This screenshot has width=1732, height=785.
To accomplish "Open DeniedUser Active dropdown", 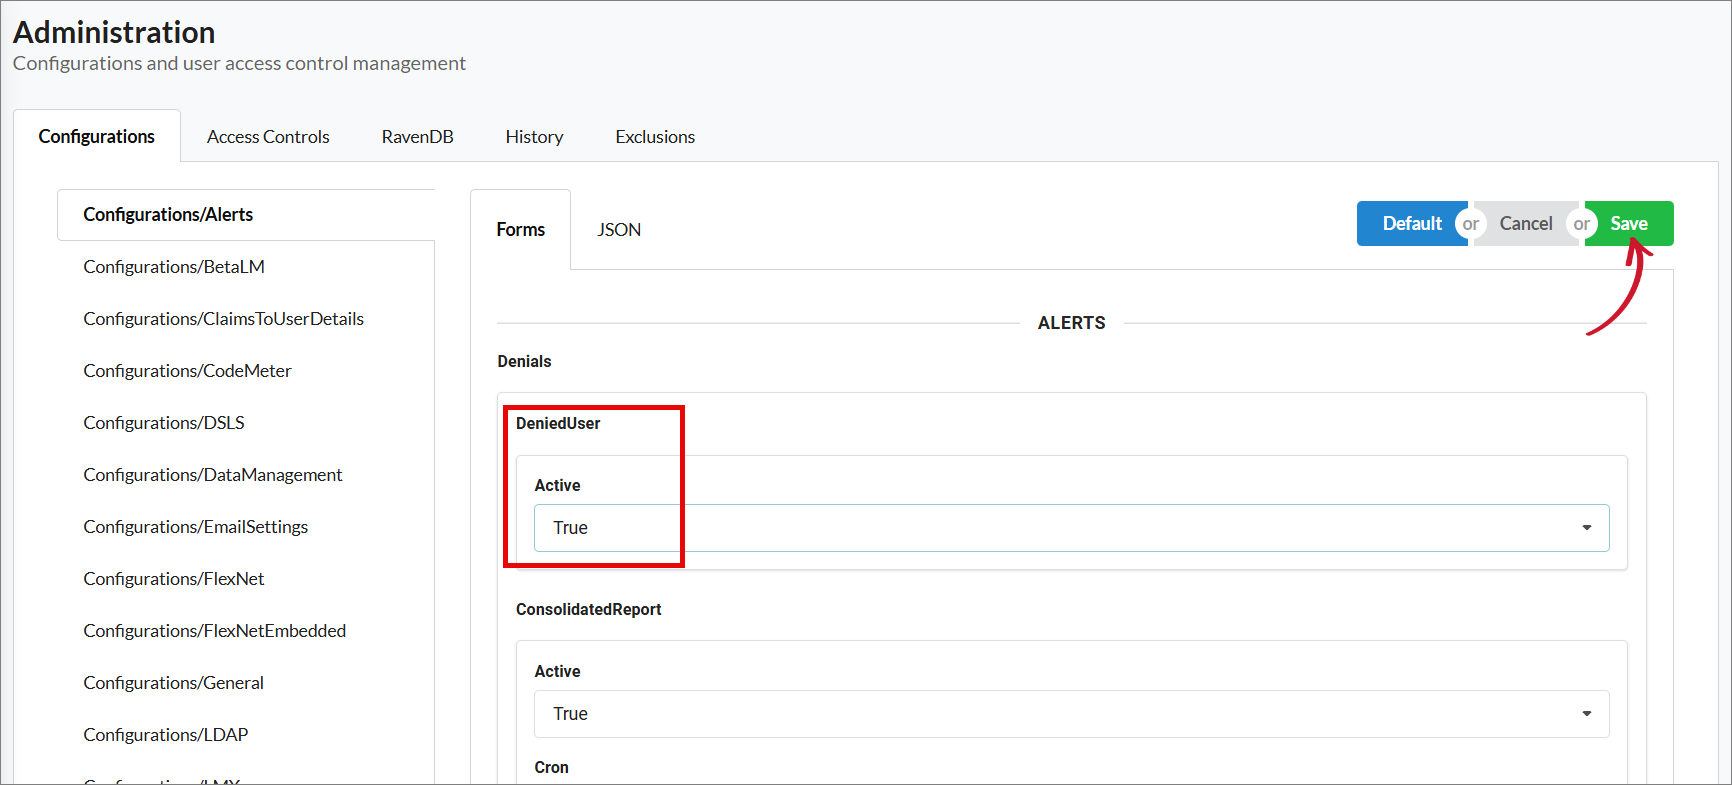I will pyautogui.click(x=1071, y=528).
